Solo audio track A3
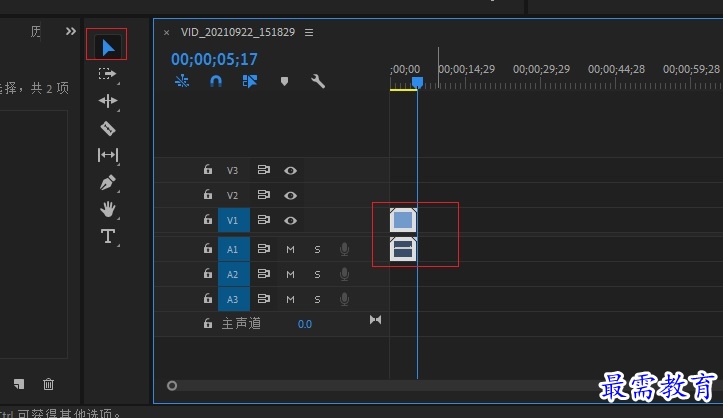Image resolution: width=723 pixels, height=418 pixels. pos(317,299)
